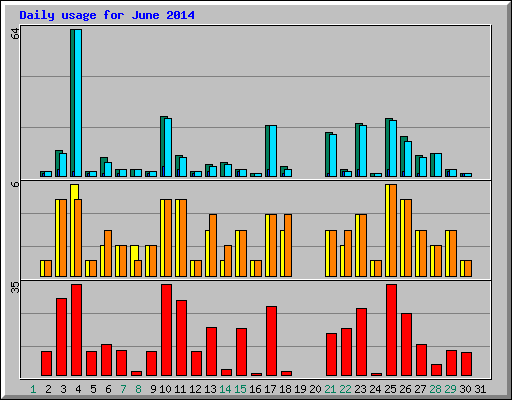Click day 14 on the x-axis
This screenshot has width=512, height=400.
pos(225,389)
